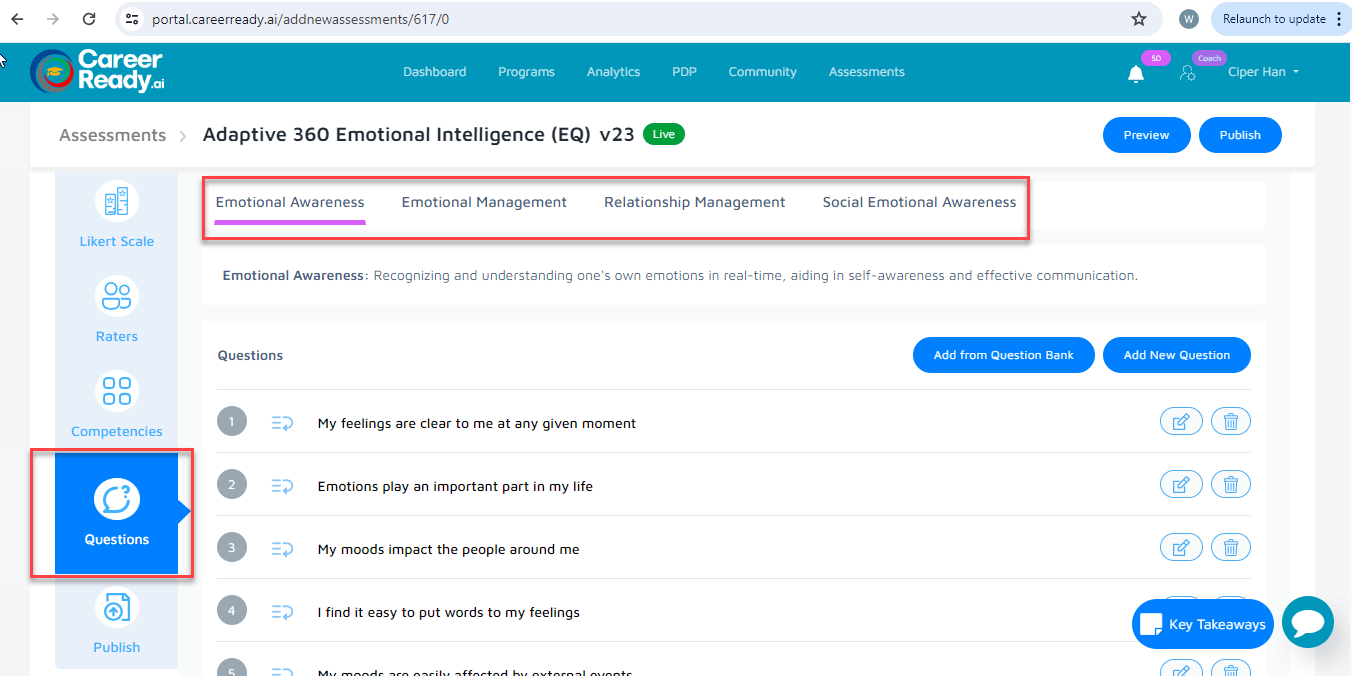
Task: Open the notifications bell
Action: pyautogui.click(x=1135, y=72)
